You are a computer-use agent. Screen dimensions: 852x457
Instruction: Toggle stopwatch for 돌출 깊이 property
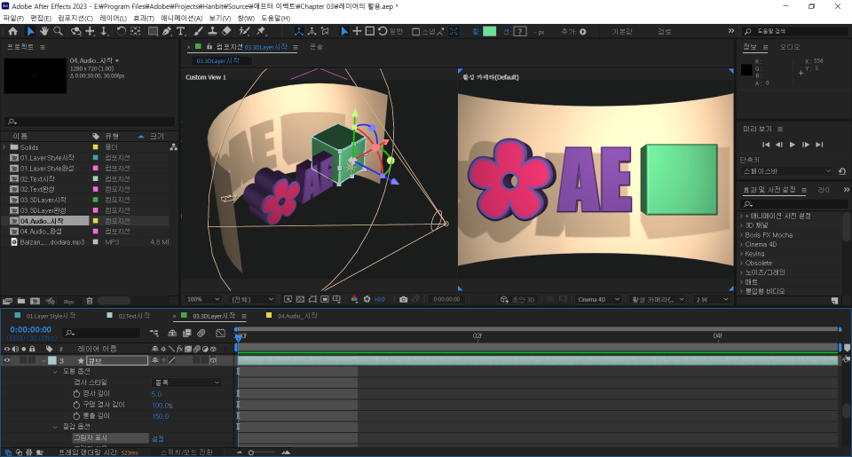pyautogui.click(x=77, y=416)
